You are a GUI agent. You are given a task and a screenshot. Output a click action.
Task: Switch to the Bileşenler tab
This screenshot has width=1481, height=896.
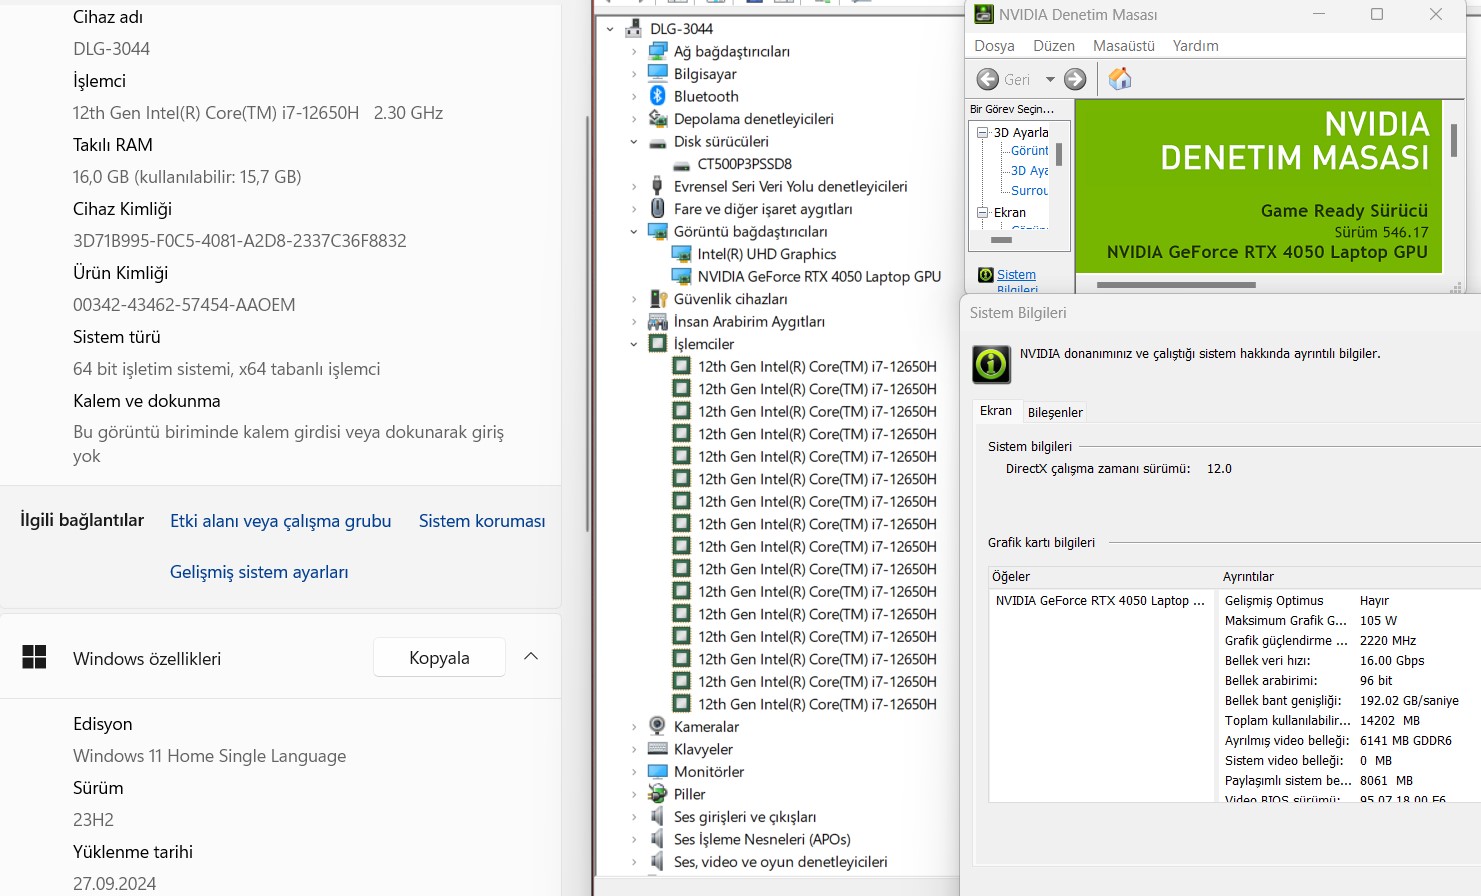pos(1055,412)
